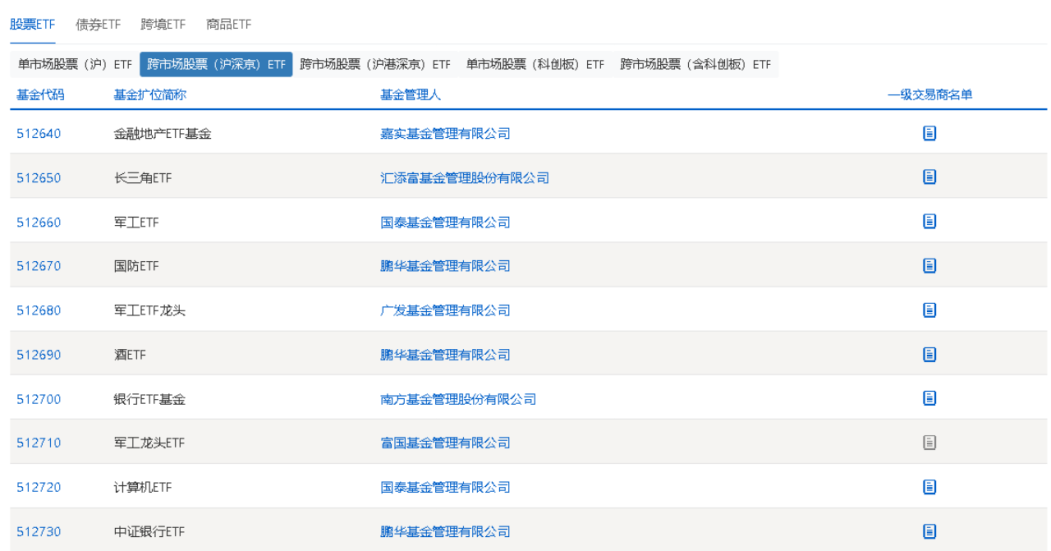
Task: Open fund code 512660 link
Action: point(39,222)
